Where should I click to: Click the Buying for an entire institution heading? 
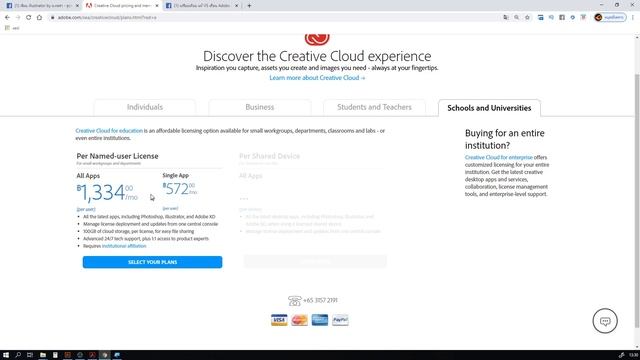coord(505,139)
